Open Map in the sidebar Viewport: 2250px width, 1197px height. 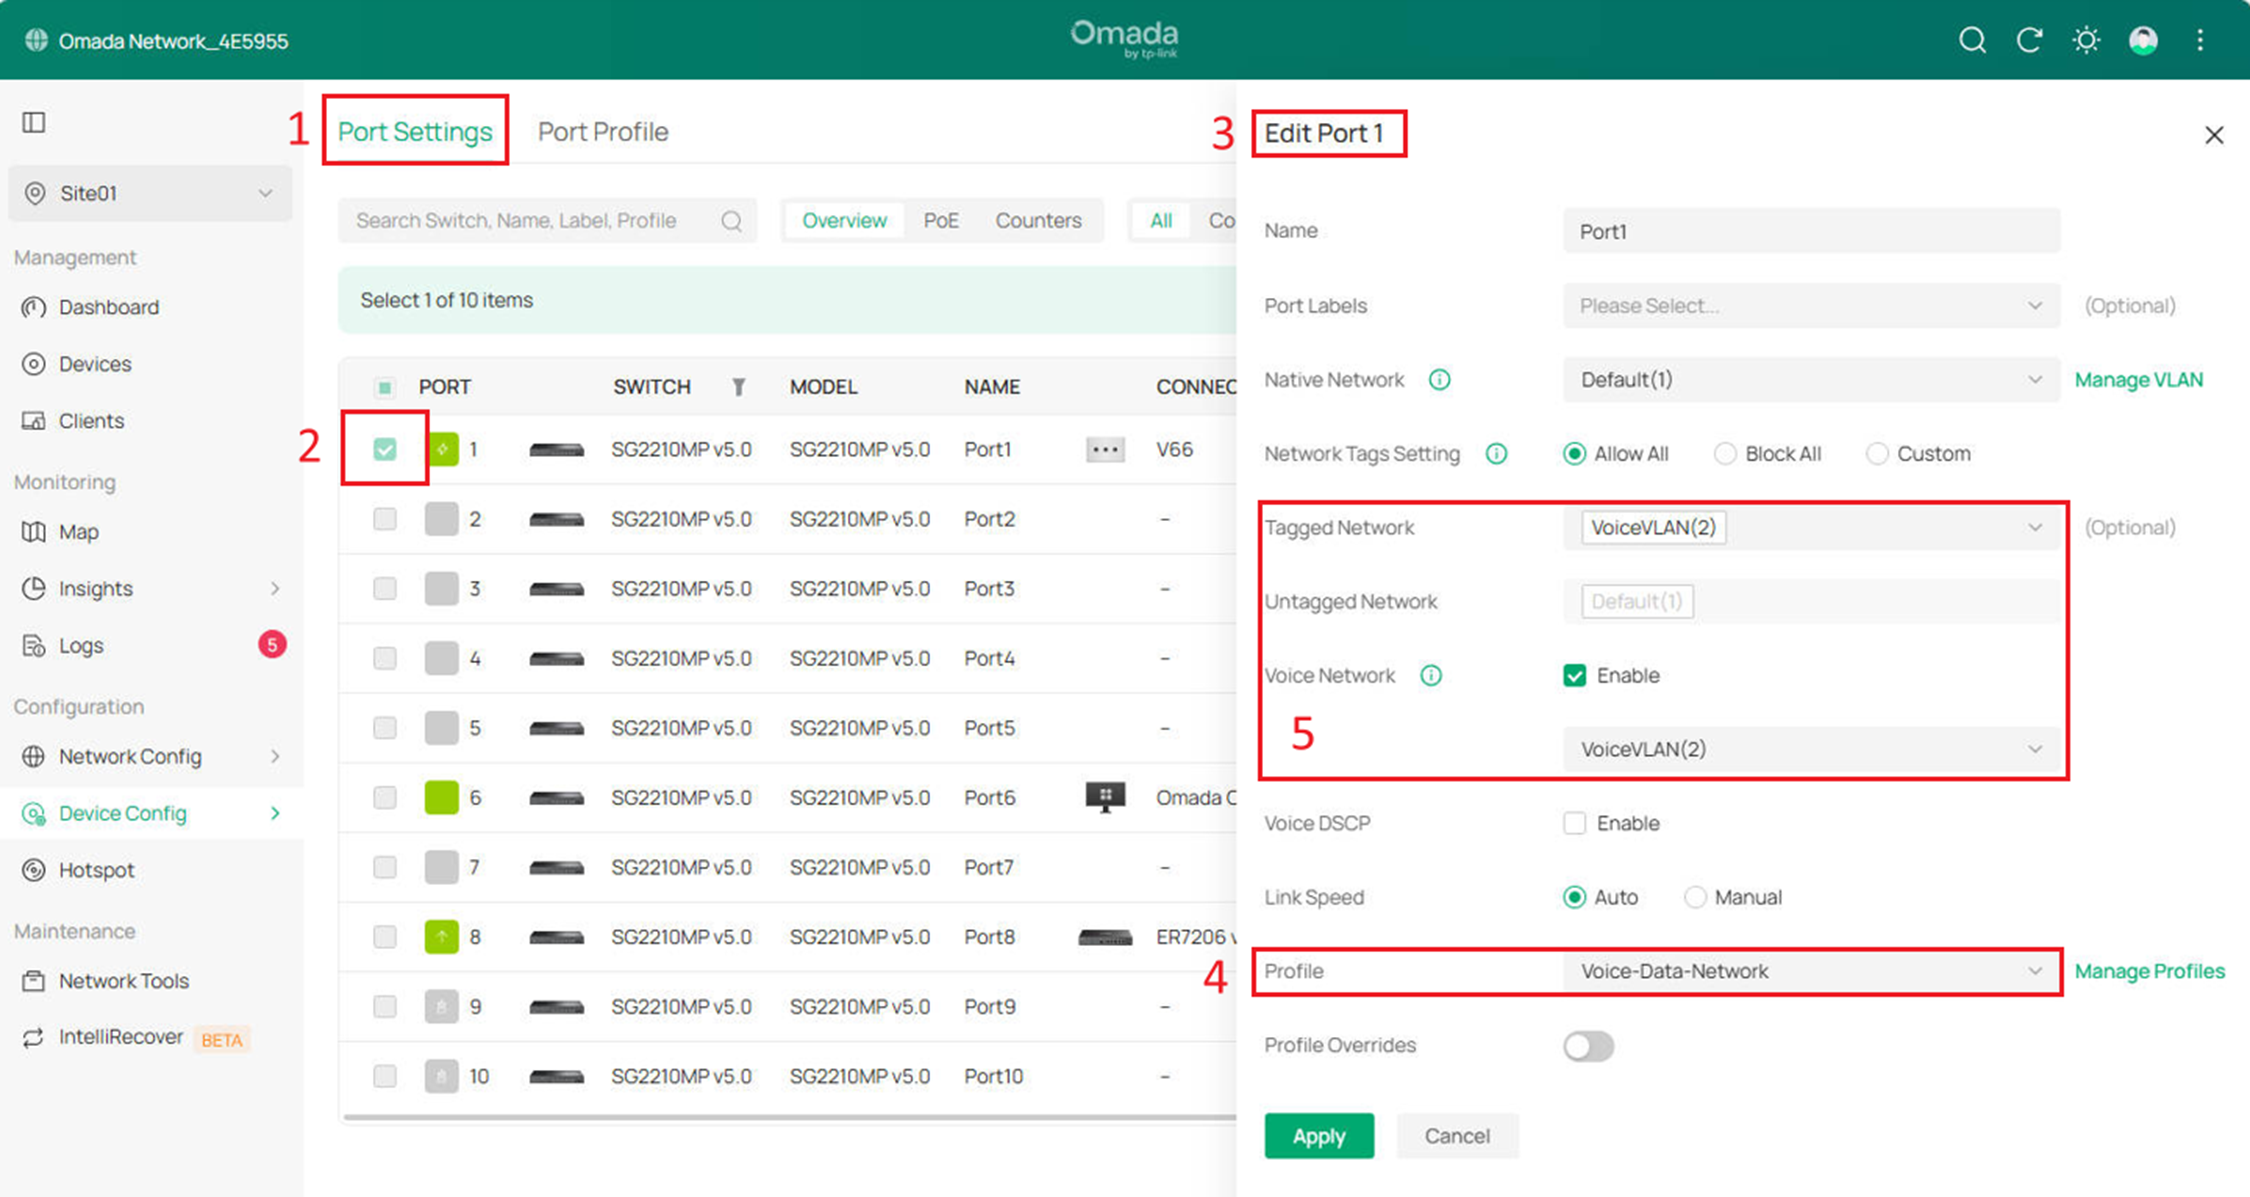tap(78, 532)
